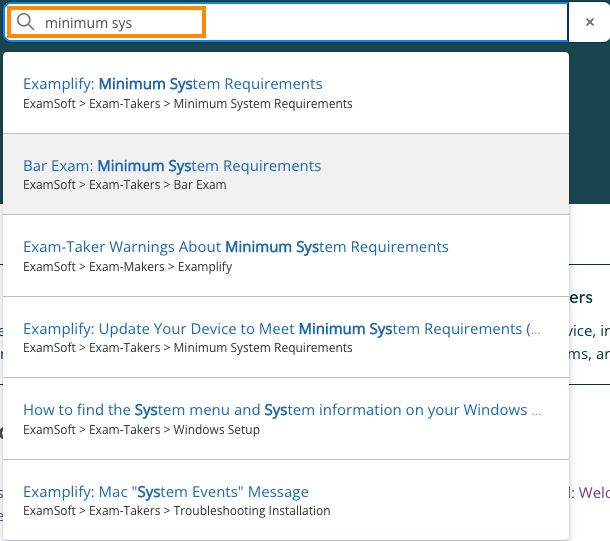Click the magnifying glass search icon
Screen dimensions: 610x541
click(x=26, y=22)
